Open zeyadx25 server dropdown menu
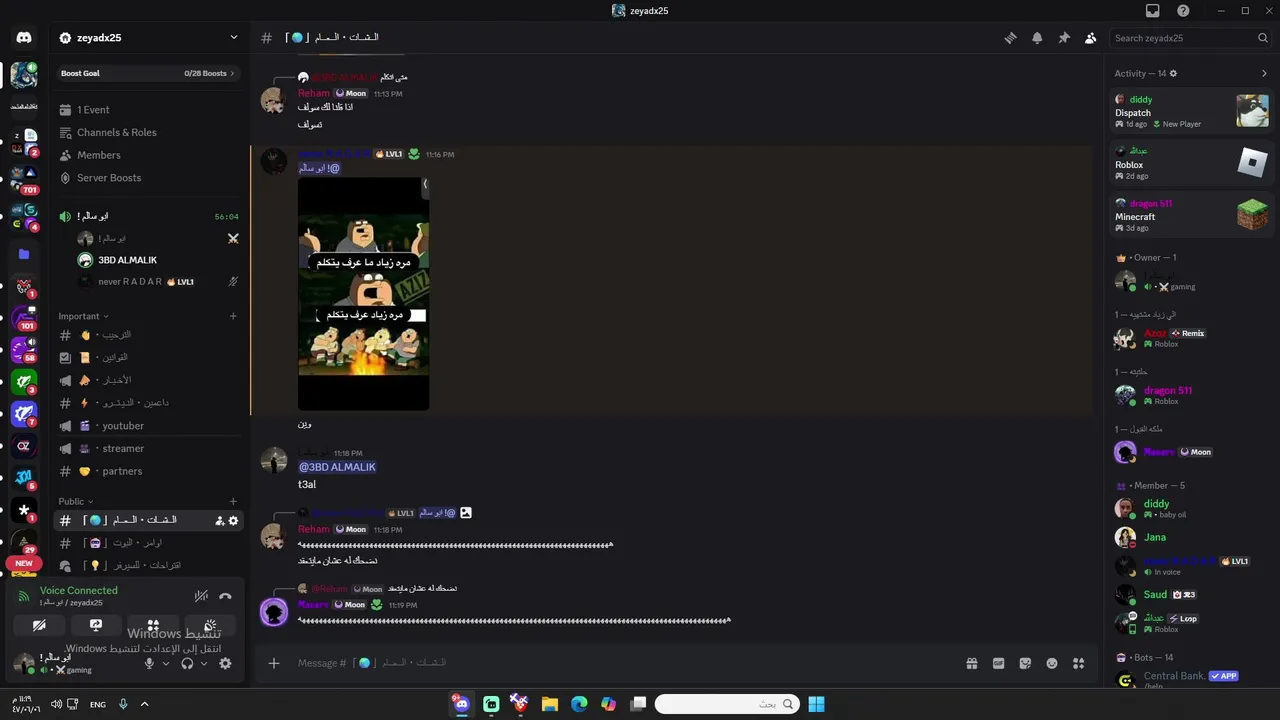The height and width of the screenshot is (720, 1280). (148, 38)
